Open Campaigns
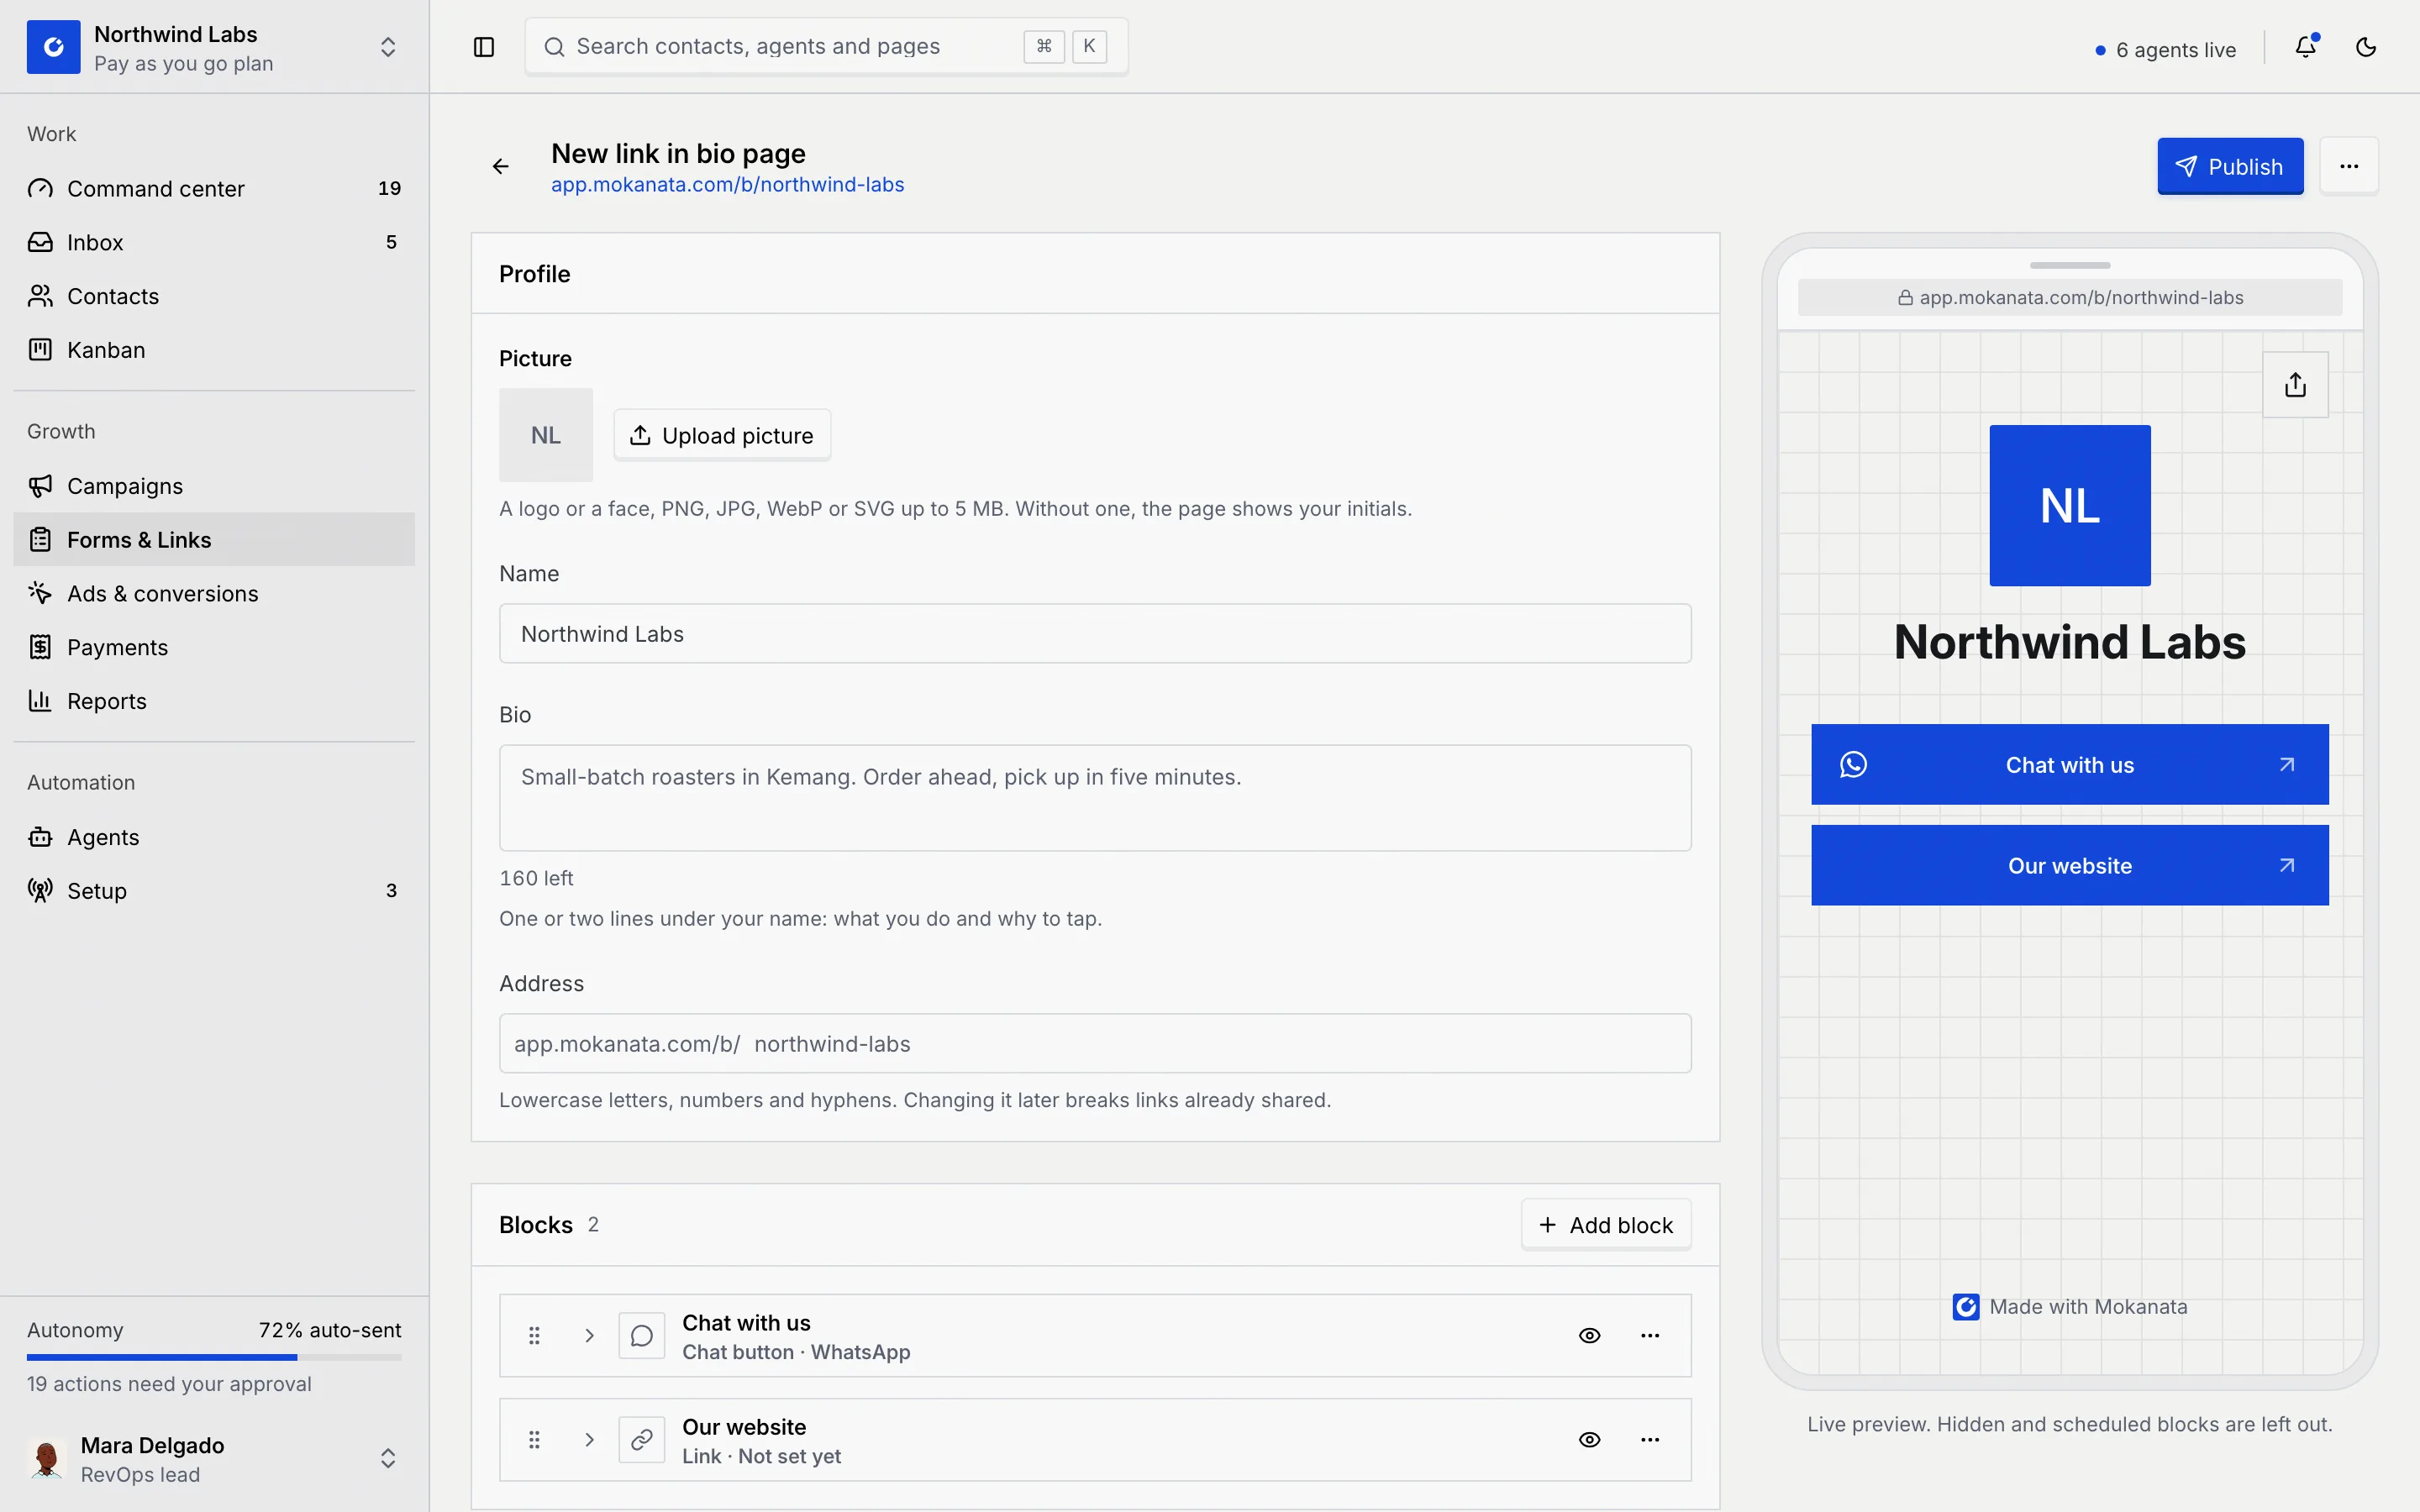 (x=214, y=486)
